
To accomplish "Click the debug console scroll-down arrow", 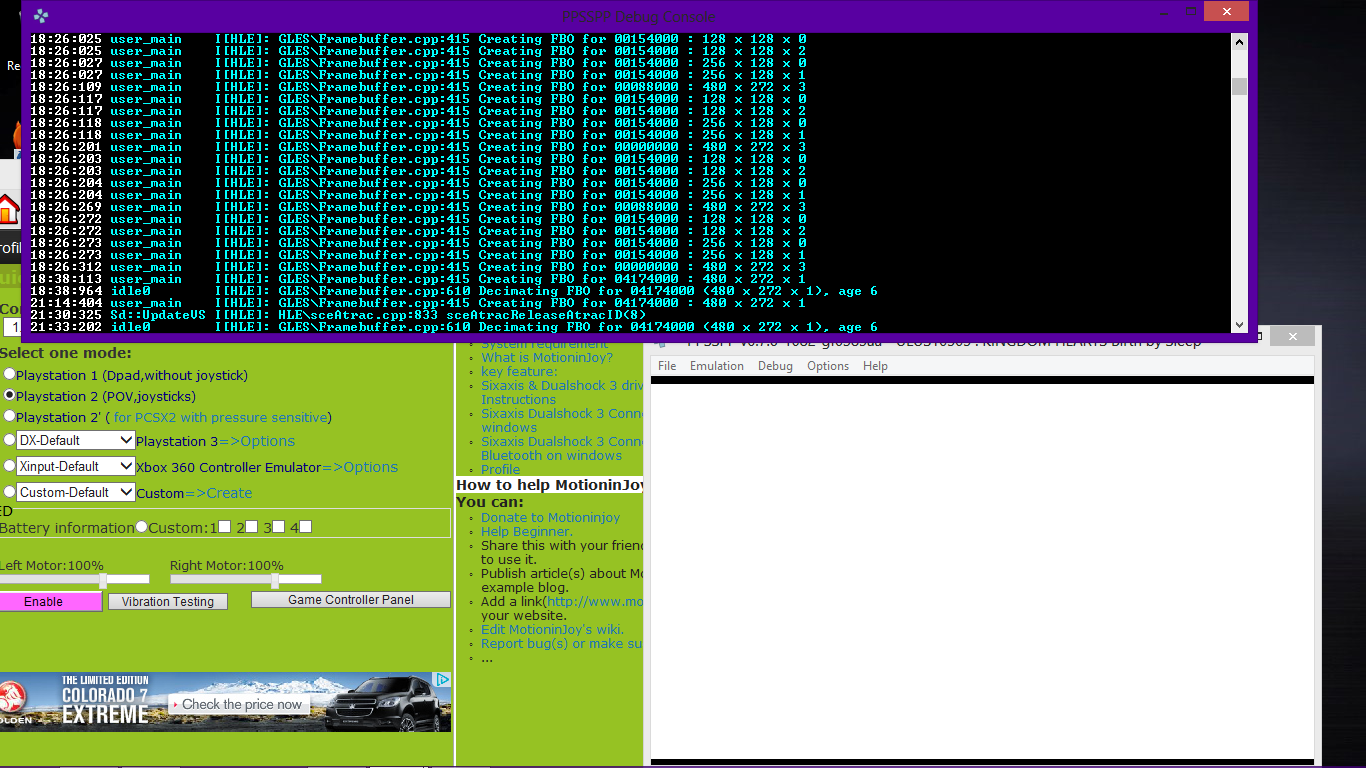I will [1240, 324].
